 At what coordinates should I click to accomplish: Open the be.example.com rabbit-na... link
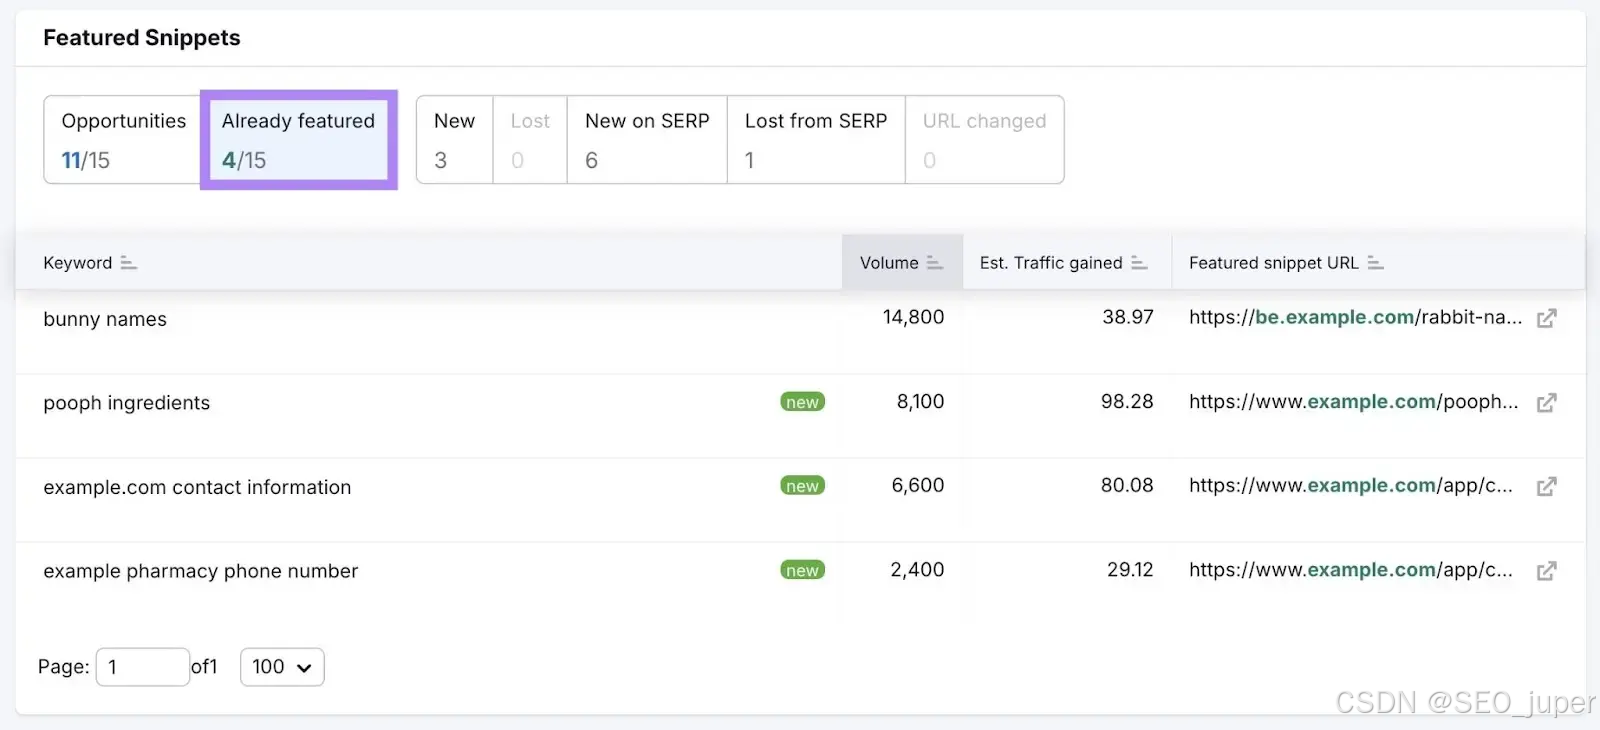[x=1355, y=317]
